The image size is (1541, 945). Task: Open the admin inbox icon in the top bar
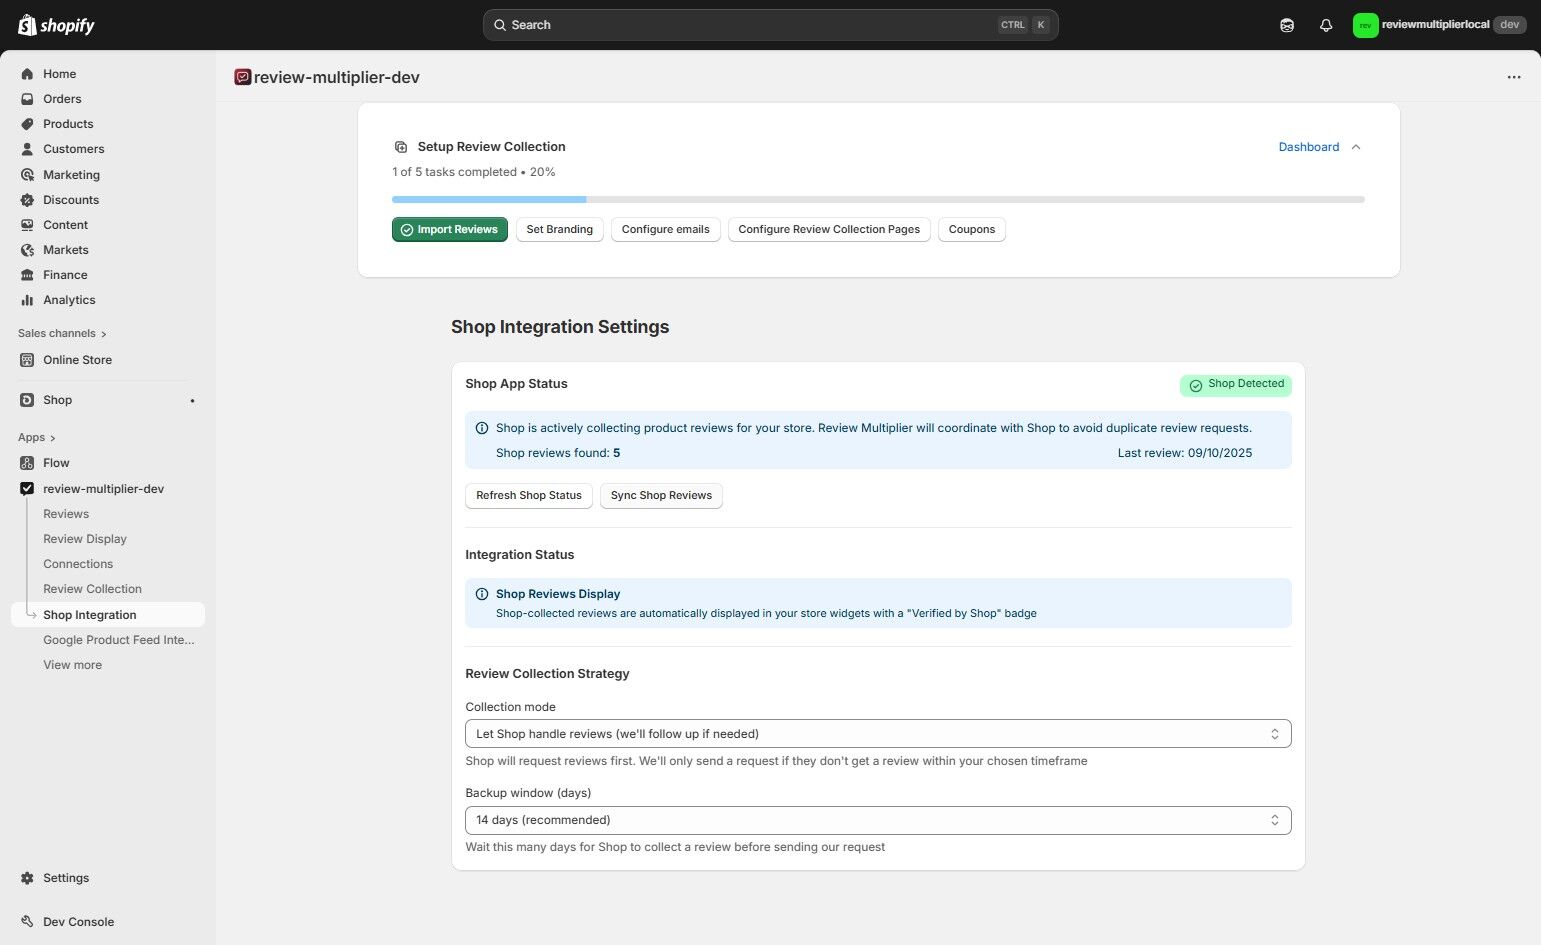pos(1287,24)
